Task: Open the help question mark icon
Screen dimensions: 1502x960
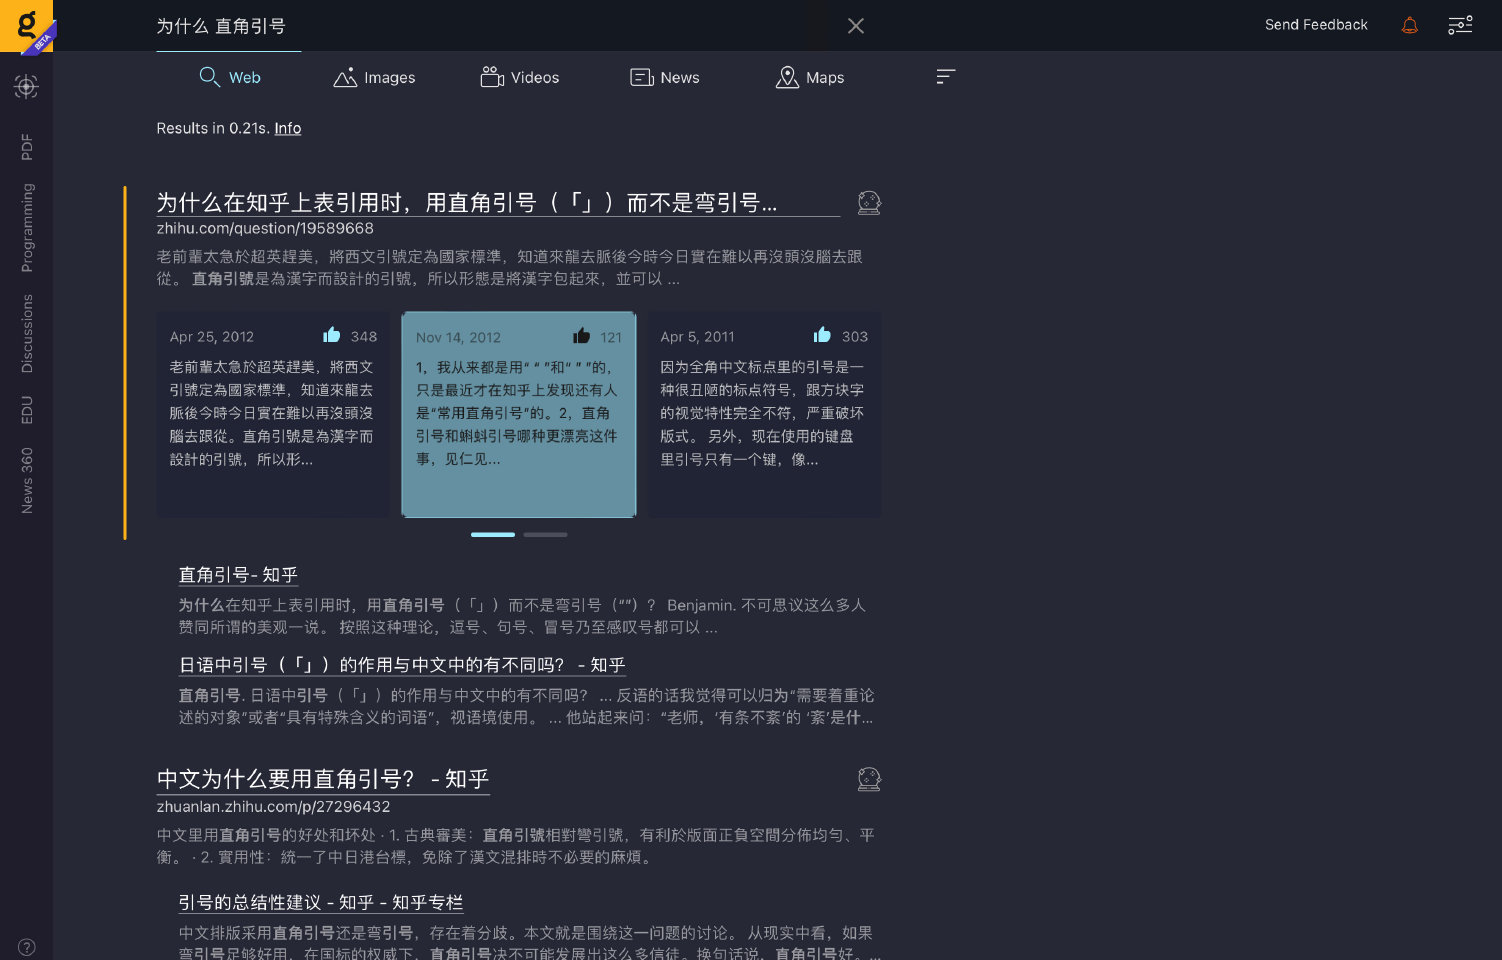Action: (27, 947)
